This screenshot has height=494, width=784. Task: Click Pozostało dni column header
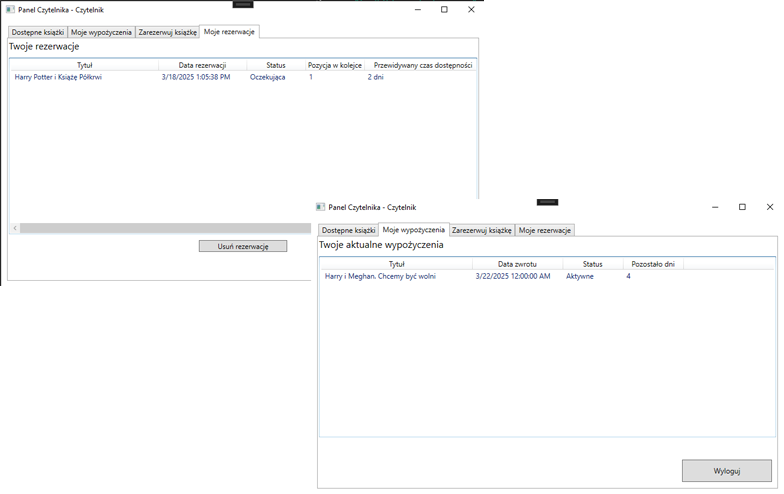(x=653, y=264)
